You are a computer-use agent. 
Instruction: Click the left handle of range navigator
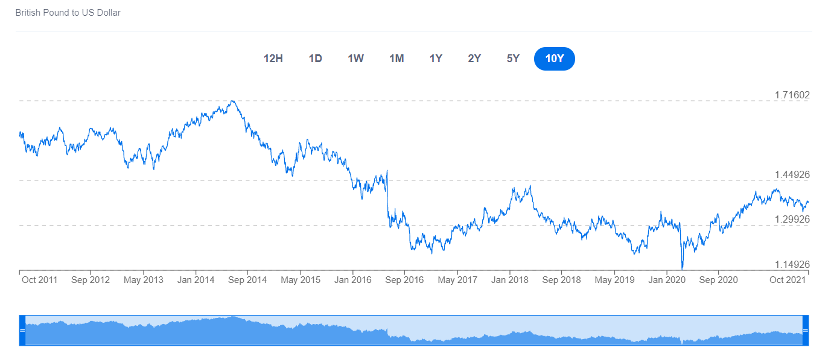click(x=22, y=330)
